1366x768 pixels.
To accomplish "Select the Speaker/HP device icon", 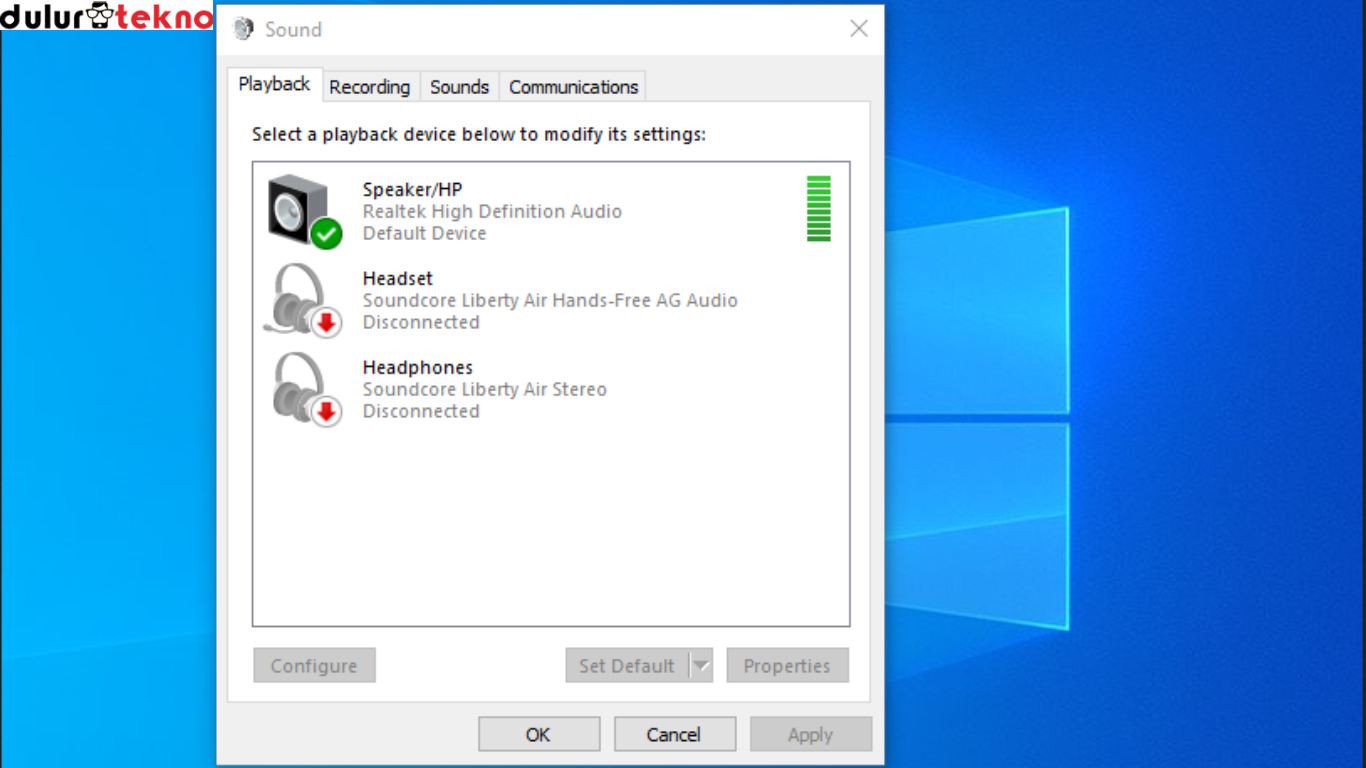I will click(x=305, y=211).
